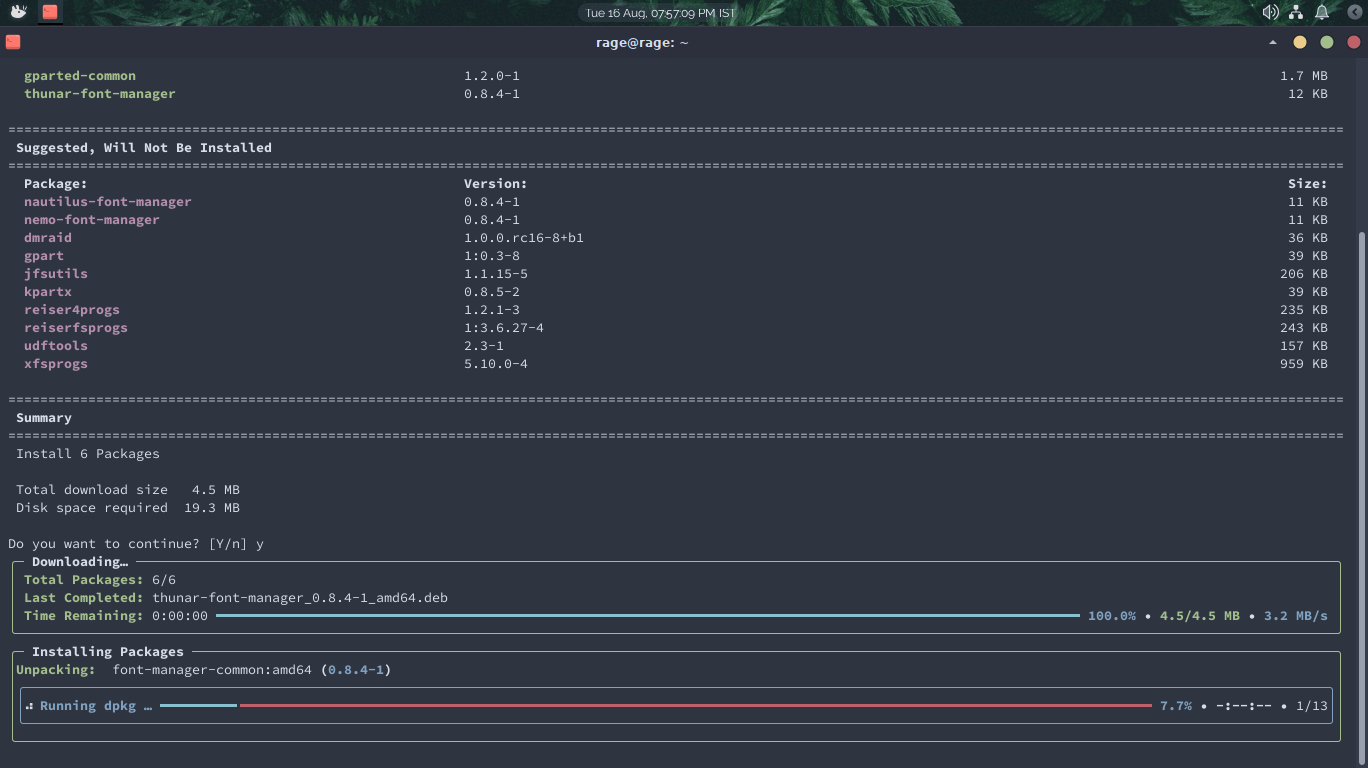
Task: Click the 'reiserfsprogs' package name
Action: [x=76, y=328]
